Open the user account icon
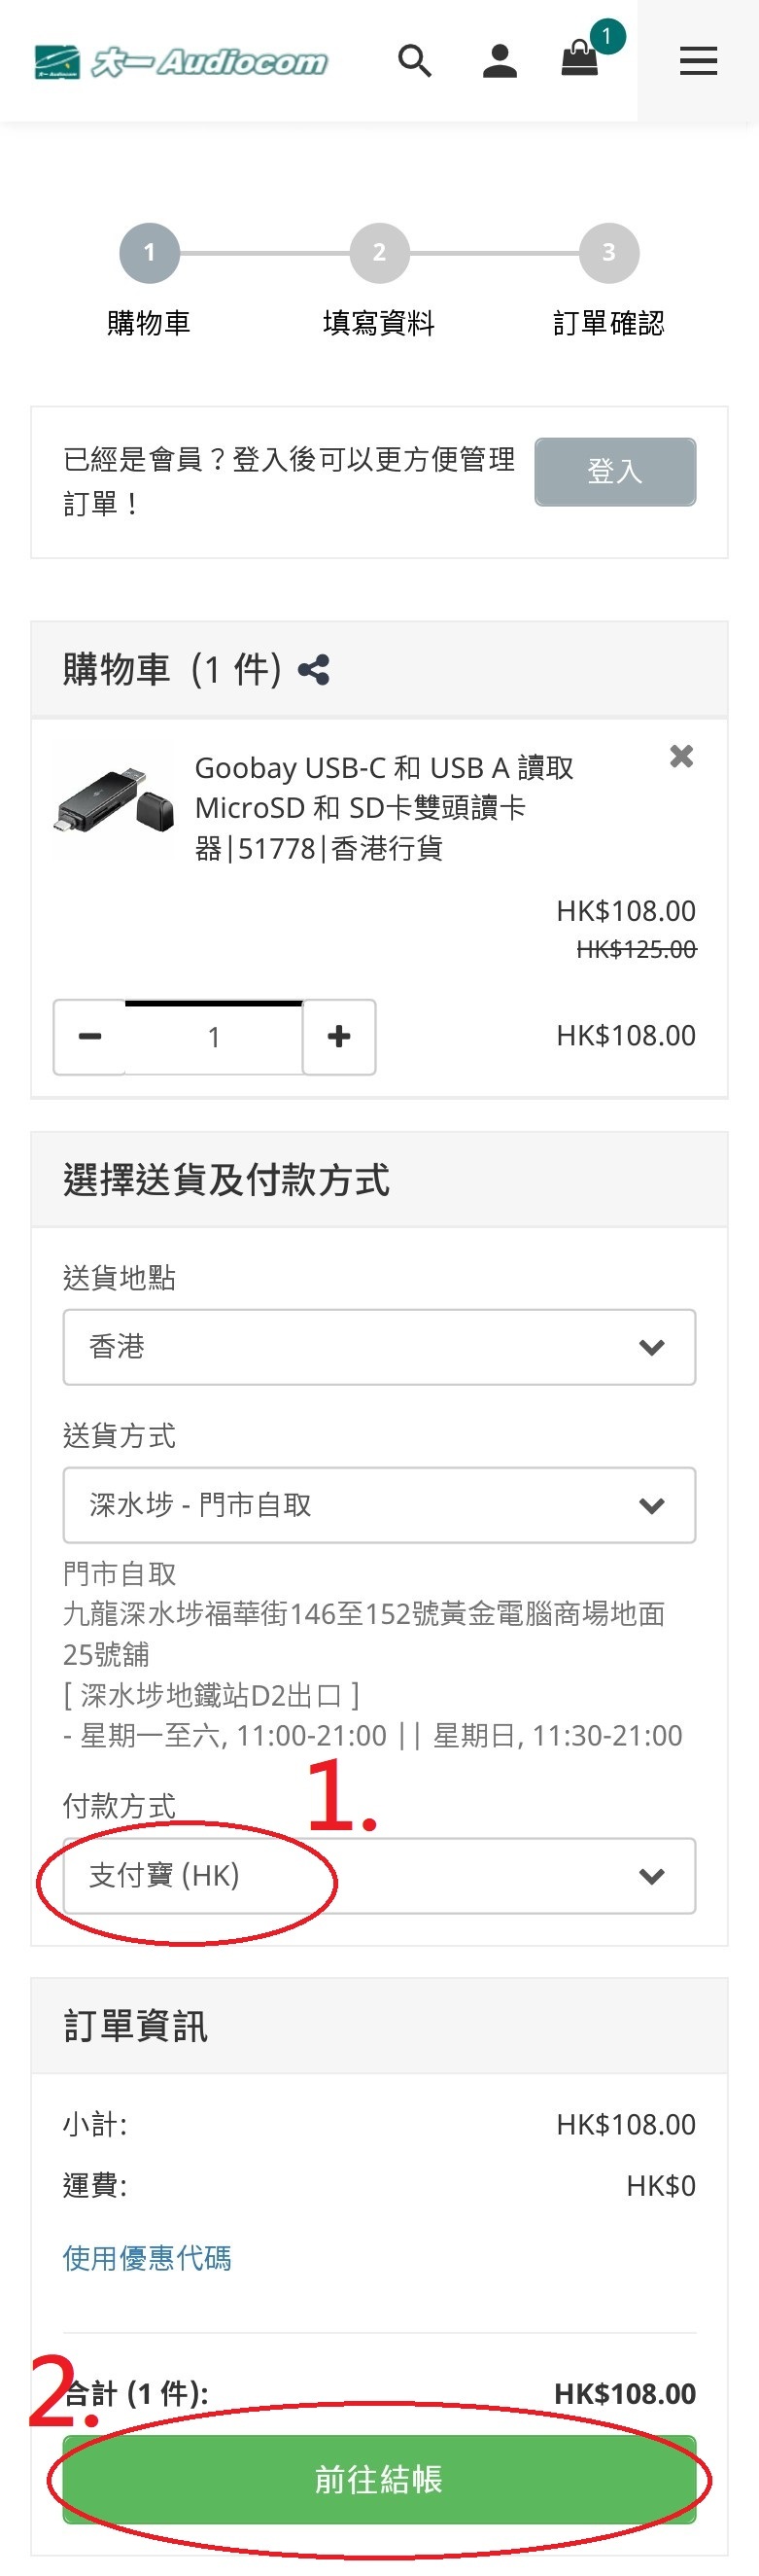This screenshot has width=759, height=2576. tap(499, 61)
